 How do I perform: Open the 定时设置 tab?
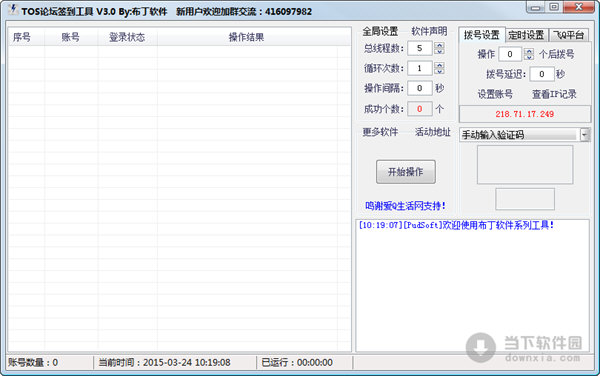pos(527,35)
